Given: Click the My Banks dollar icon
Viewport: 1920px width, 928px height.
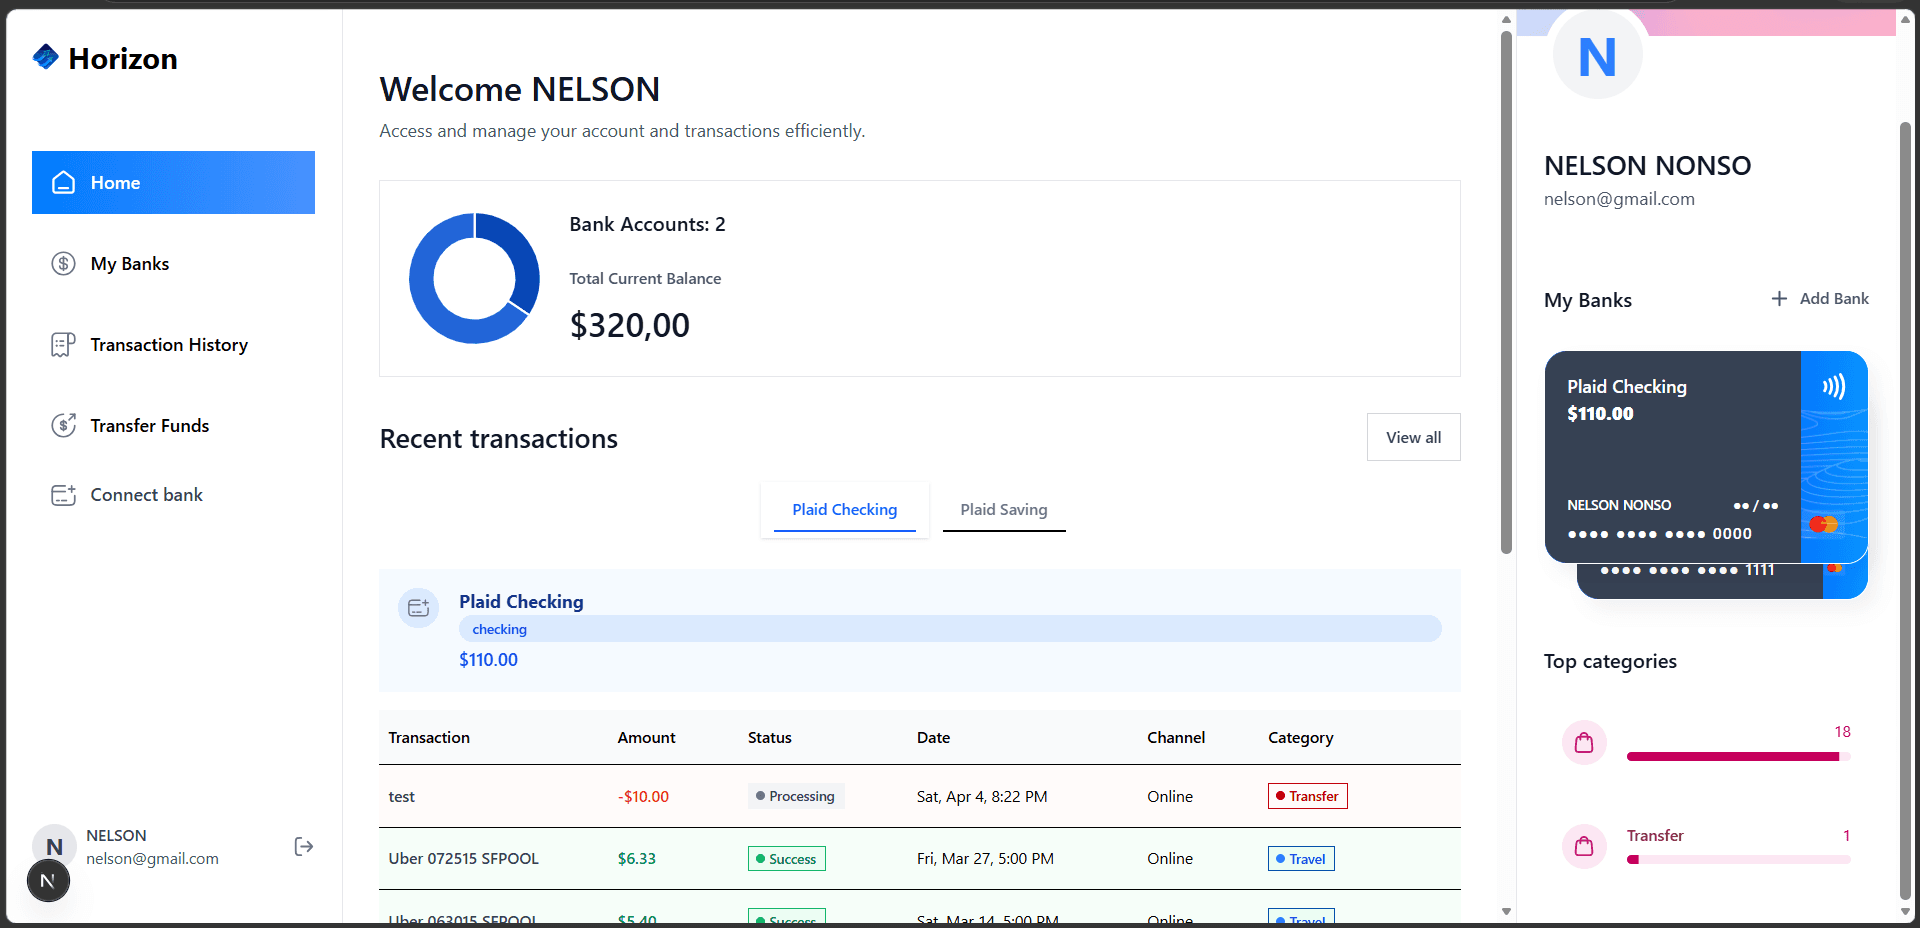Looking at the screenshot, I should coord(64,264).
